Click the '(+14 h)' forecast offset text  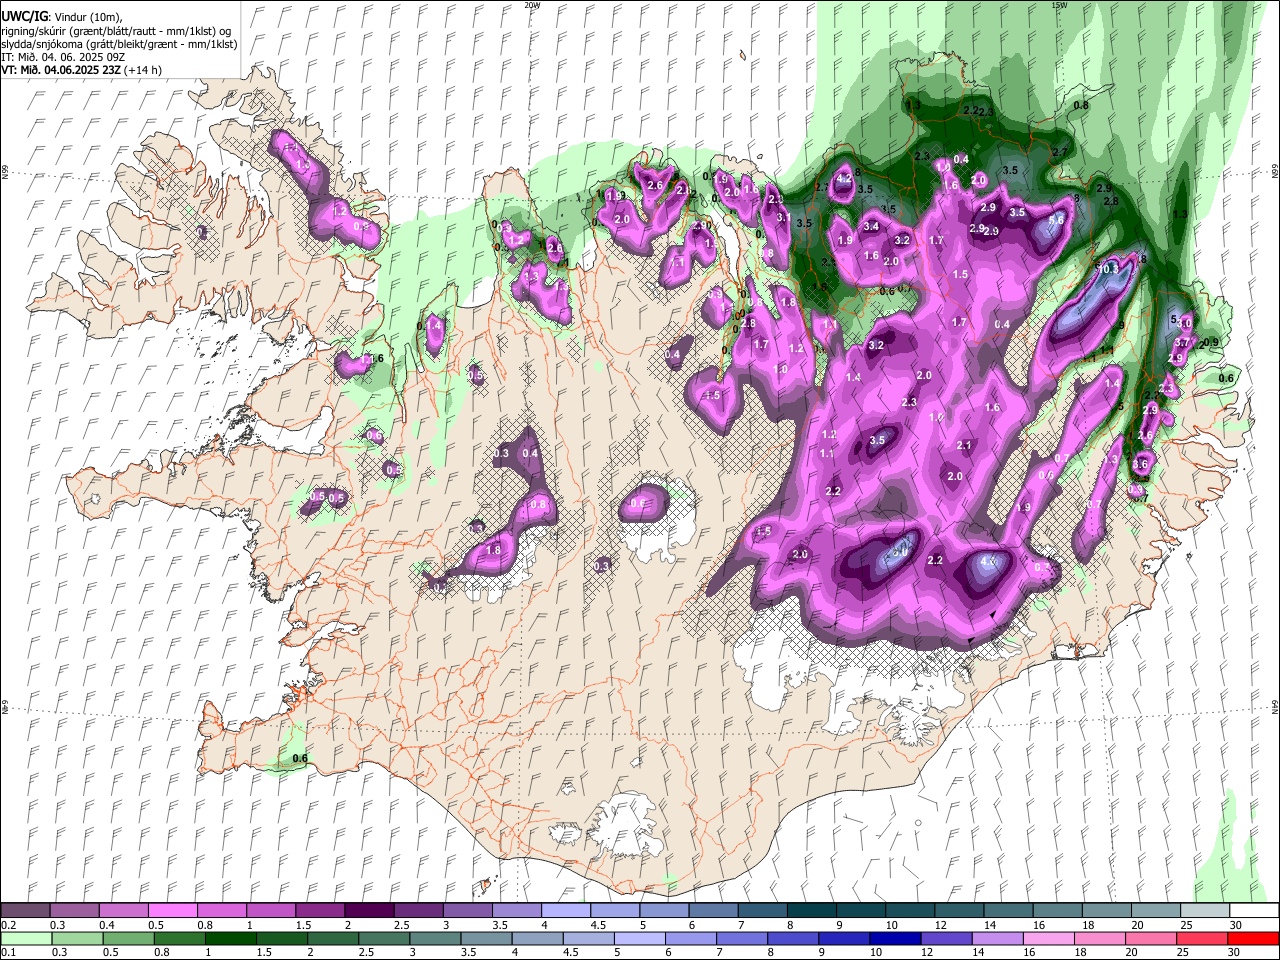point(144,70)
